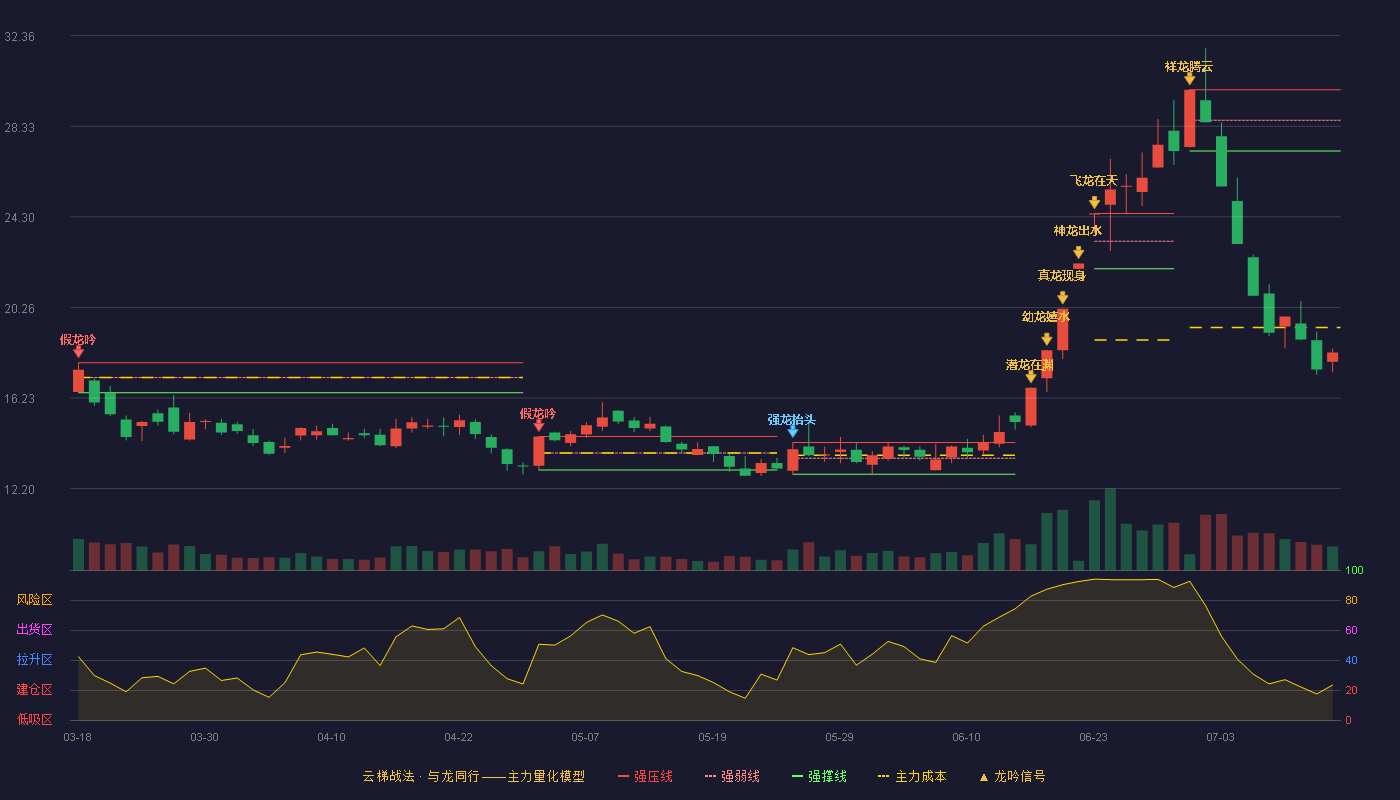Toggle the 强弱线 legend series
The width and height of the screenshot is (1400, 800).
[732, 776]
